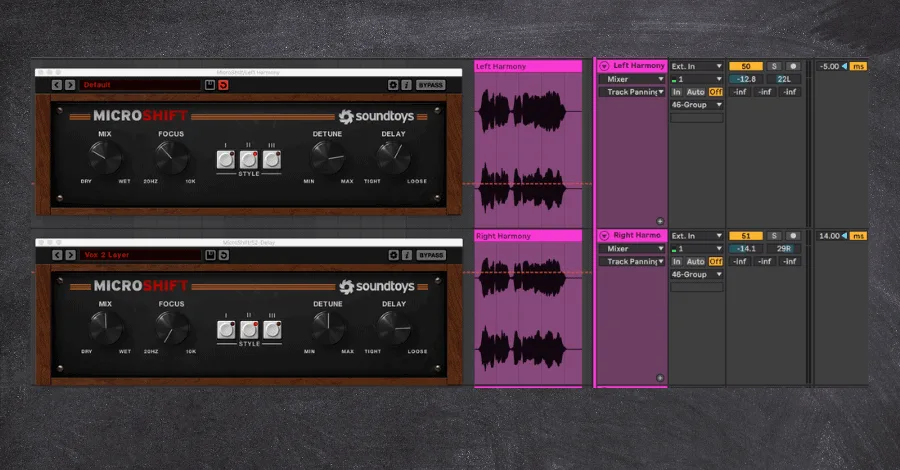Open info icon in Vox 2 Layer plugin
Screen dimensions: 900x470
coord(407,255)
